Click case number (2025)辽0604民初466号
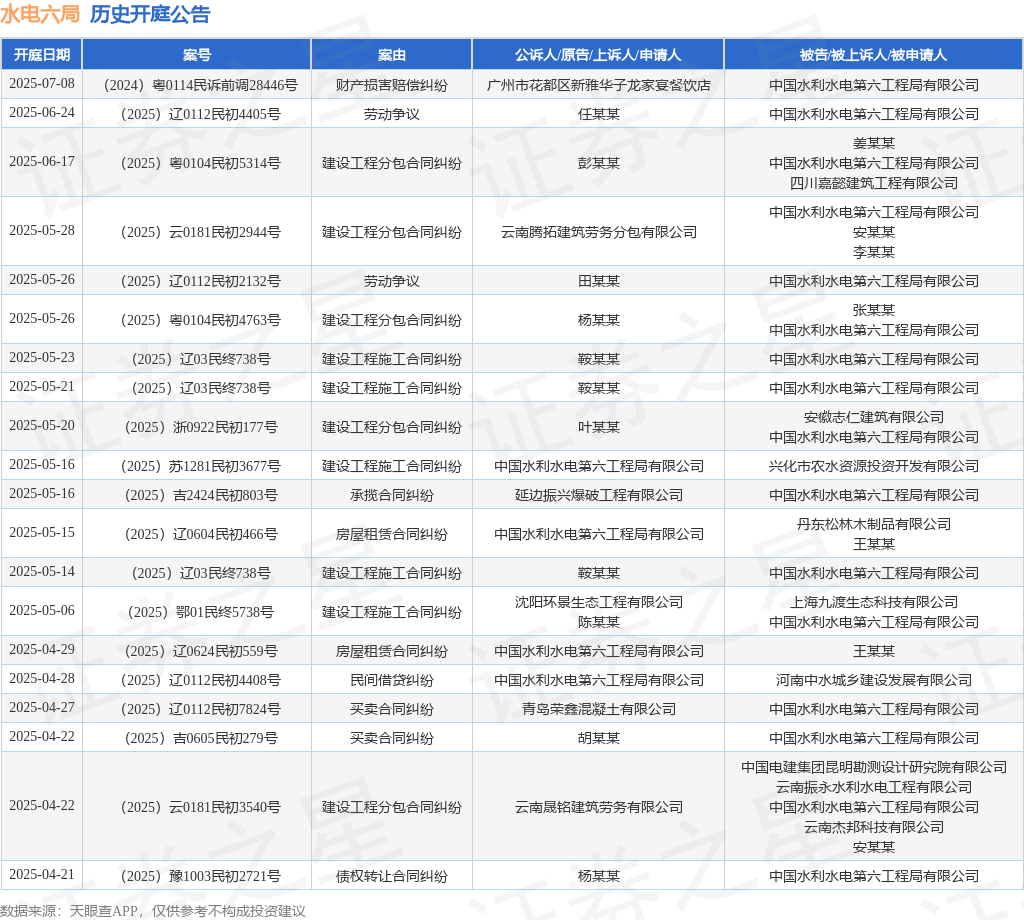The image size is (1024, 920). click(x=197, y=535)
